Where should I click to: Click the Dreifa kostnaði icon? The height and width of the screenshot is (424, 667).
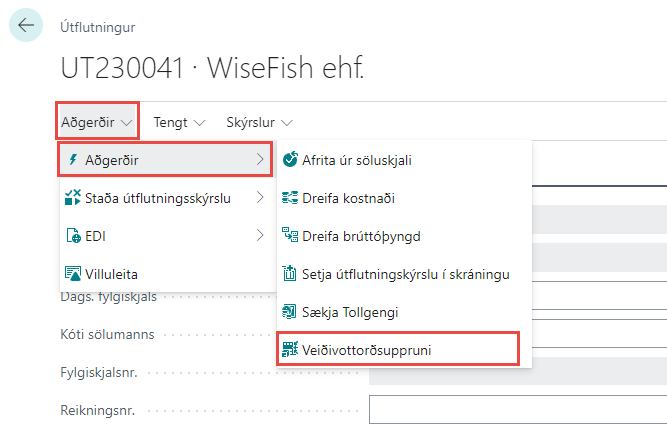[x=290, y=198]
